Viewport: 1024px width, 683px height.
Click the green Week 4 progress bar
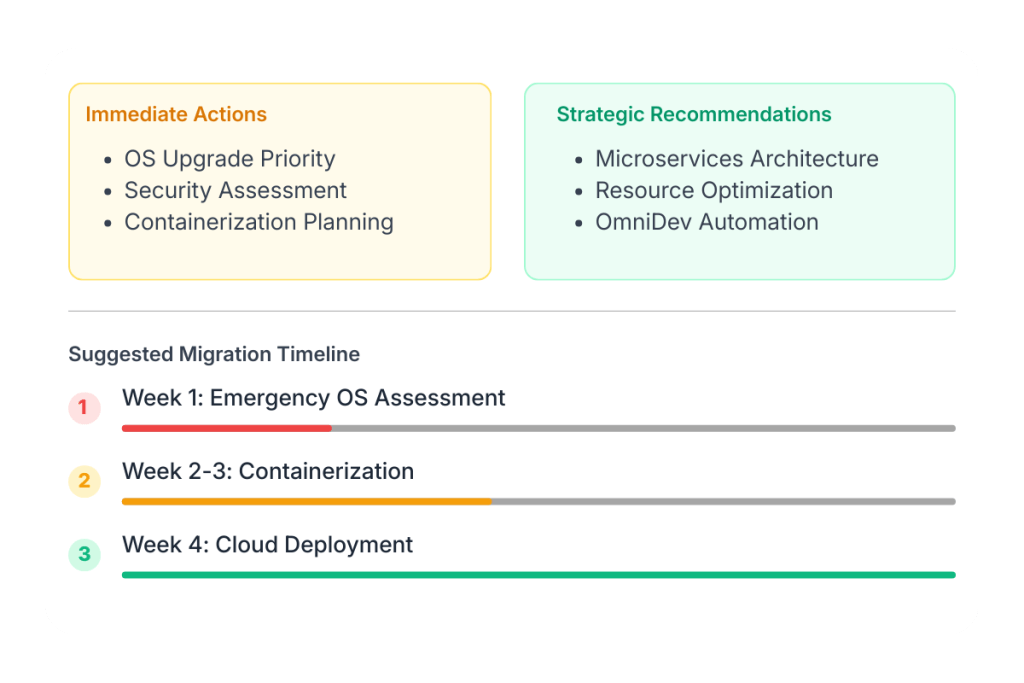pos(538,575)
